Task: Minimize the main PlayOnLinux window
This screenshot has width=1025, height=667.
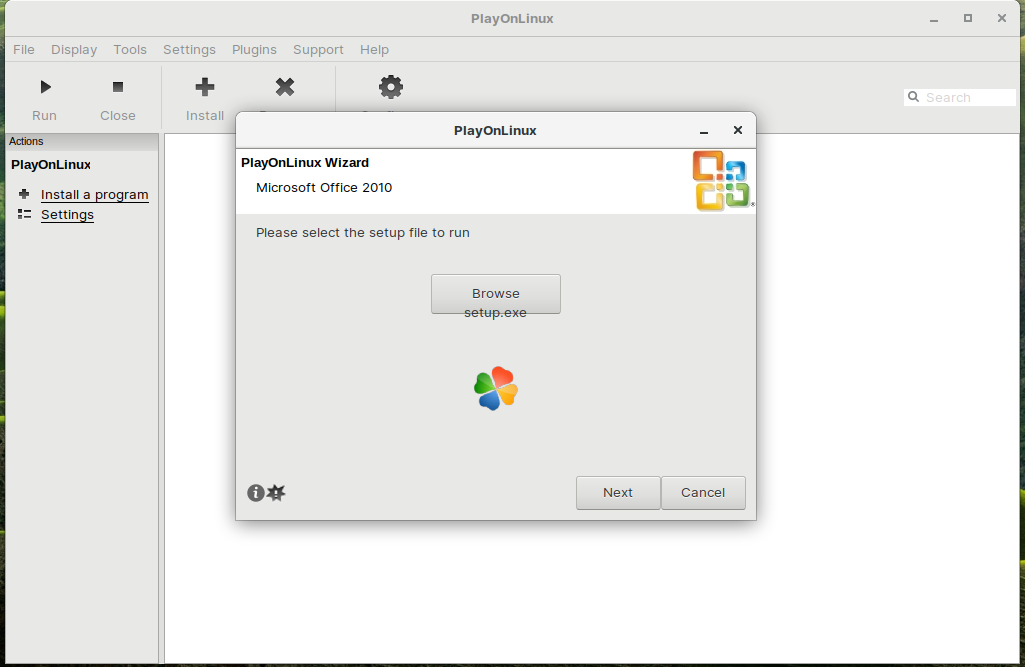Action: click(934, 19)
